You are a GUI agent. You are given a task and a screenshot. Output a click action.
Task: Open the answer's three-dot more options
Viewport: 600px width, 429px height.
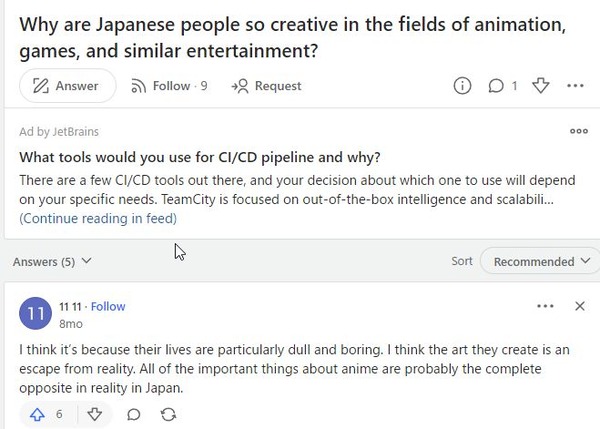coord(545,306)
